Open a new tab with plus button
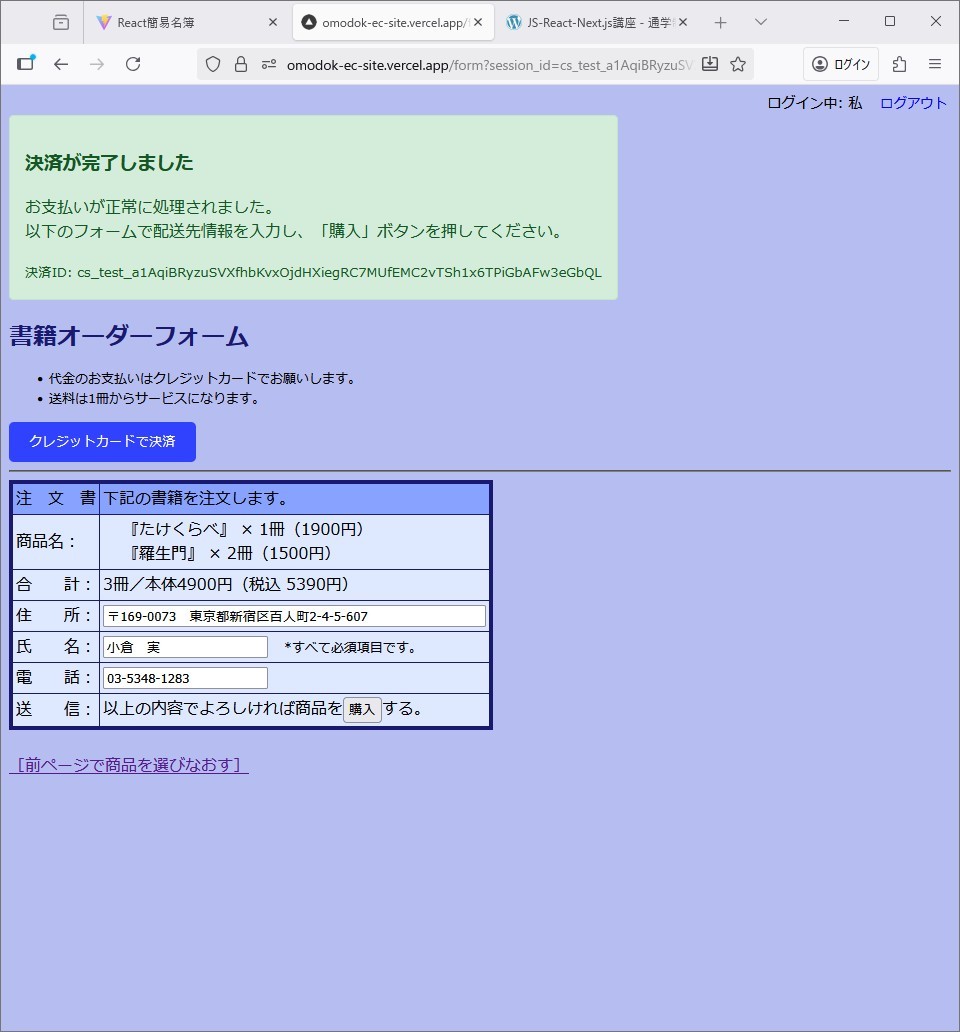This screenshot has height=1032, width=960. tap(720, 22)
